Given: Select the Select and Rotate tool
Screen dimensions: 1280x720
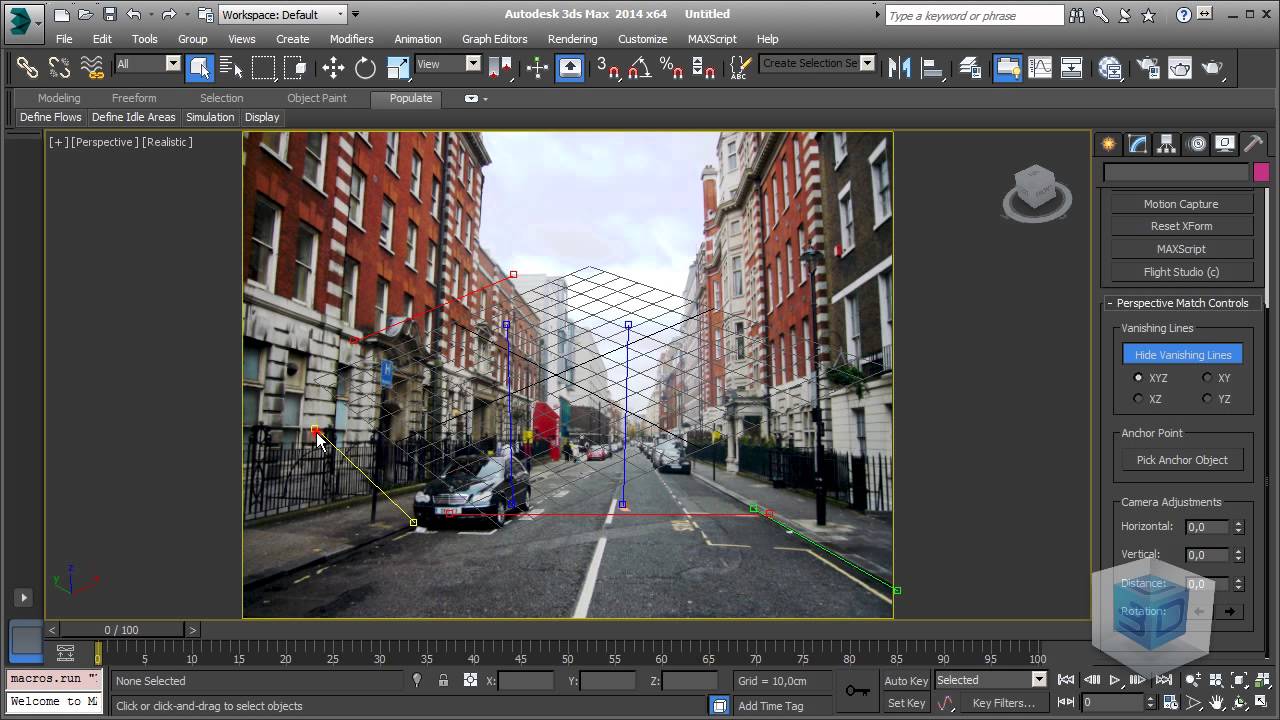Looking at the screenshot, I should click(x=365, y=67).
